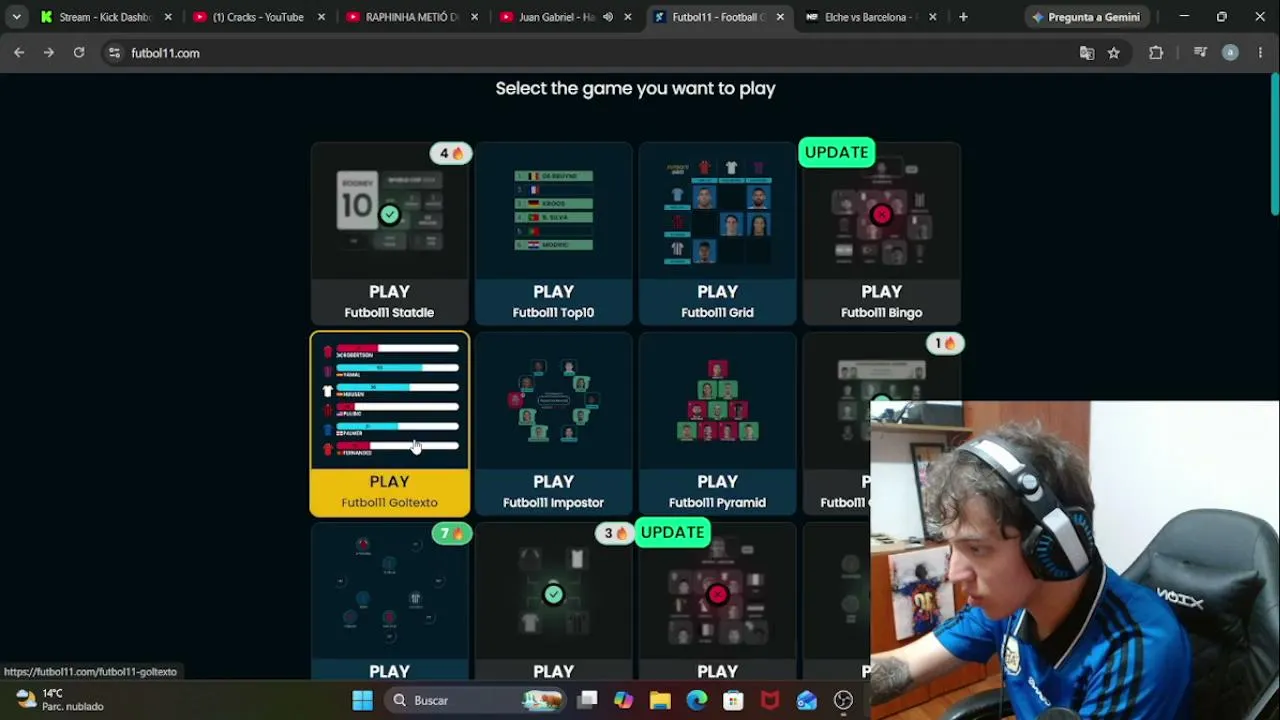
Task: Launch Copilot from the taskbar
Action: pos(623,700)
